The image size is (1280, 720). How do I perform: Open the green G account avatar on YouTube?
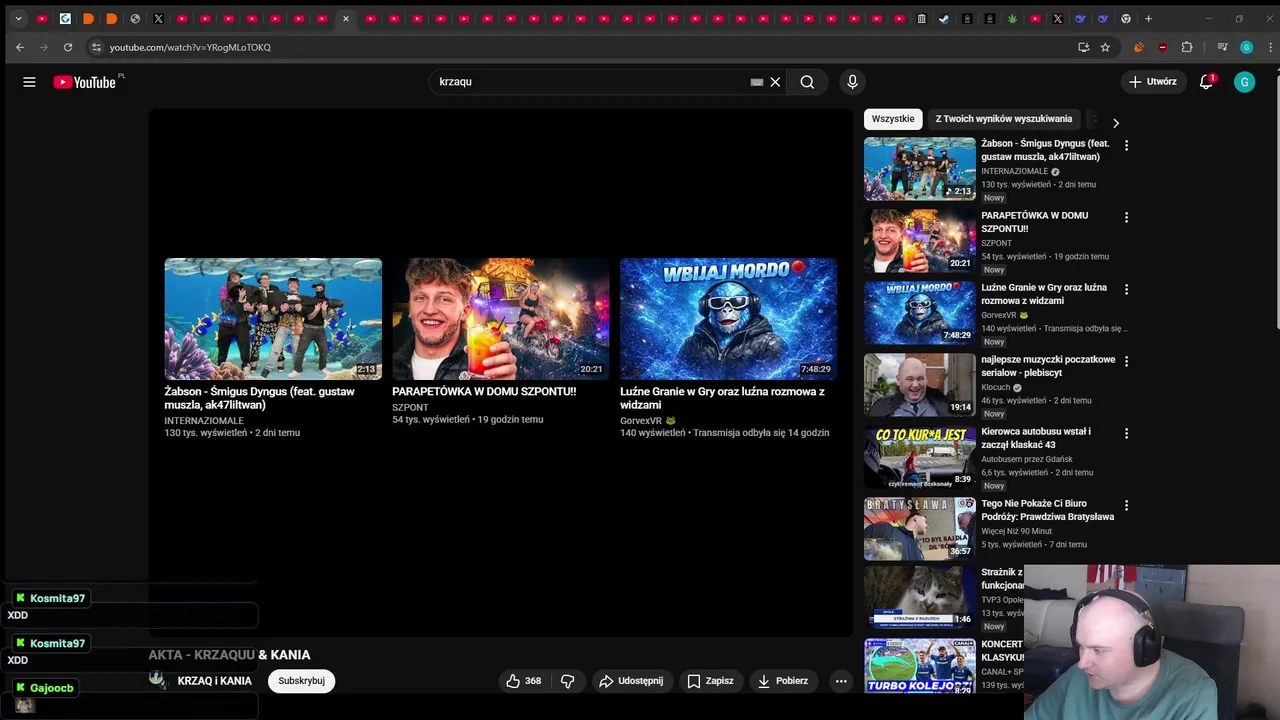click(1244, 82)
